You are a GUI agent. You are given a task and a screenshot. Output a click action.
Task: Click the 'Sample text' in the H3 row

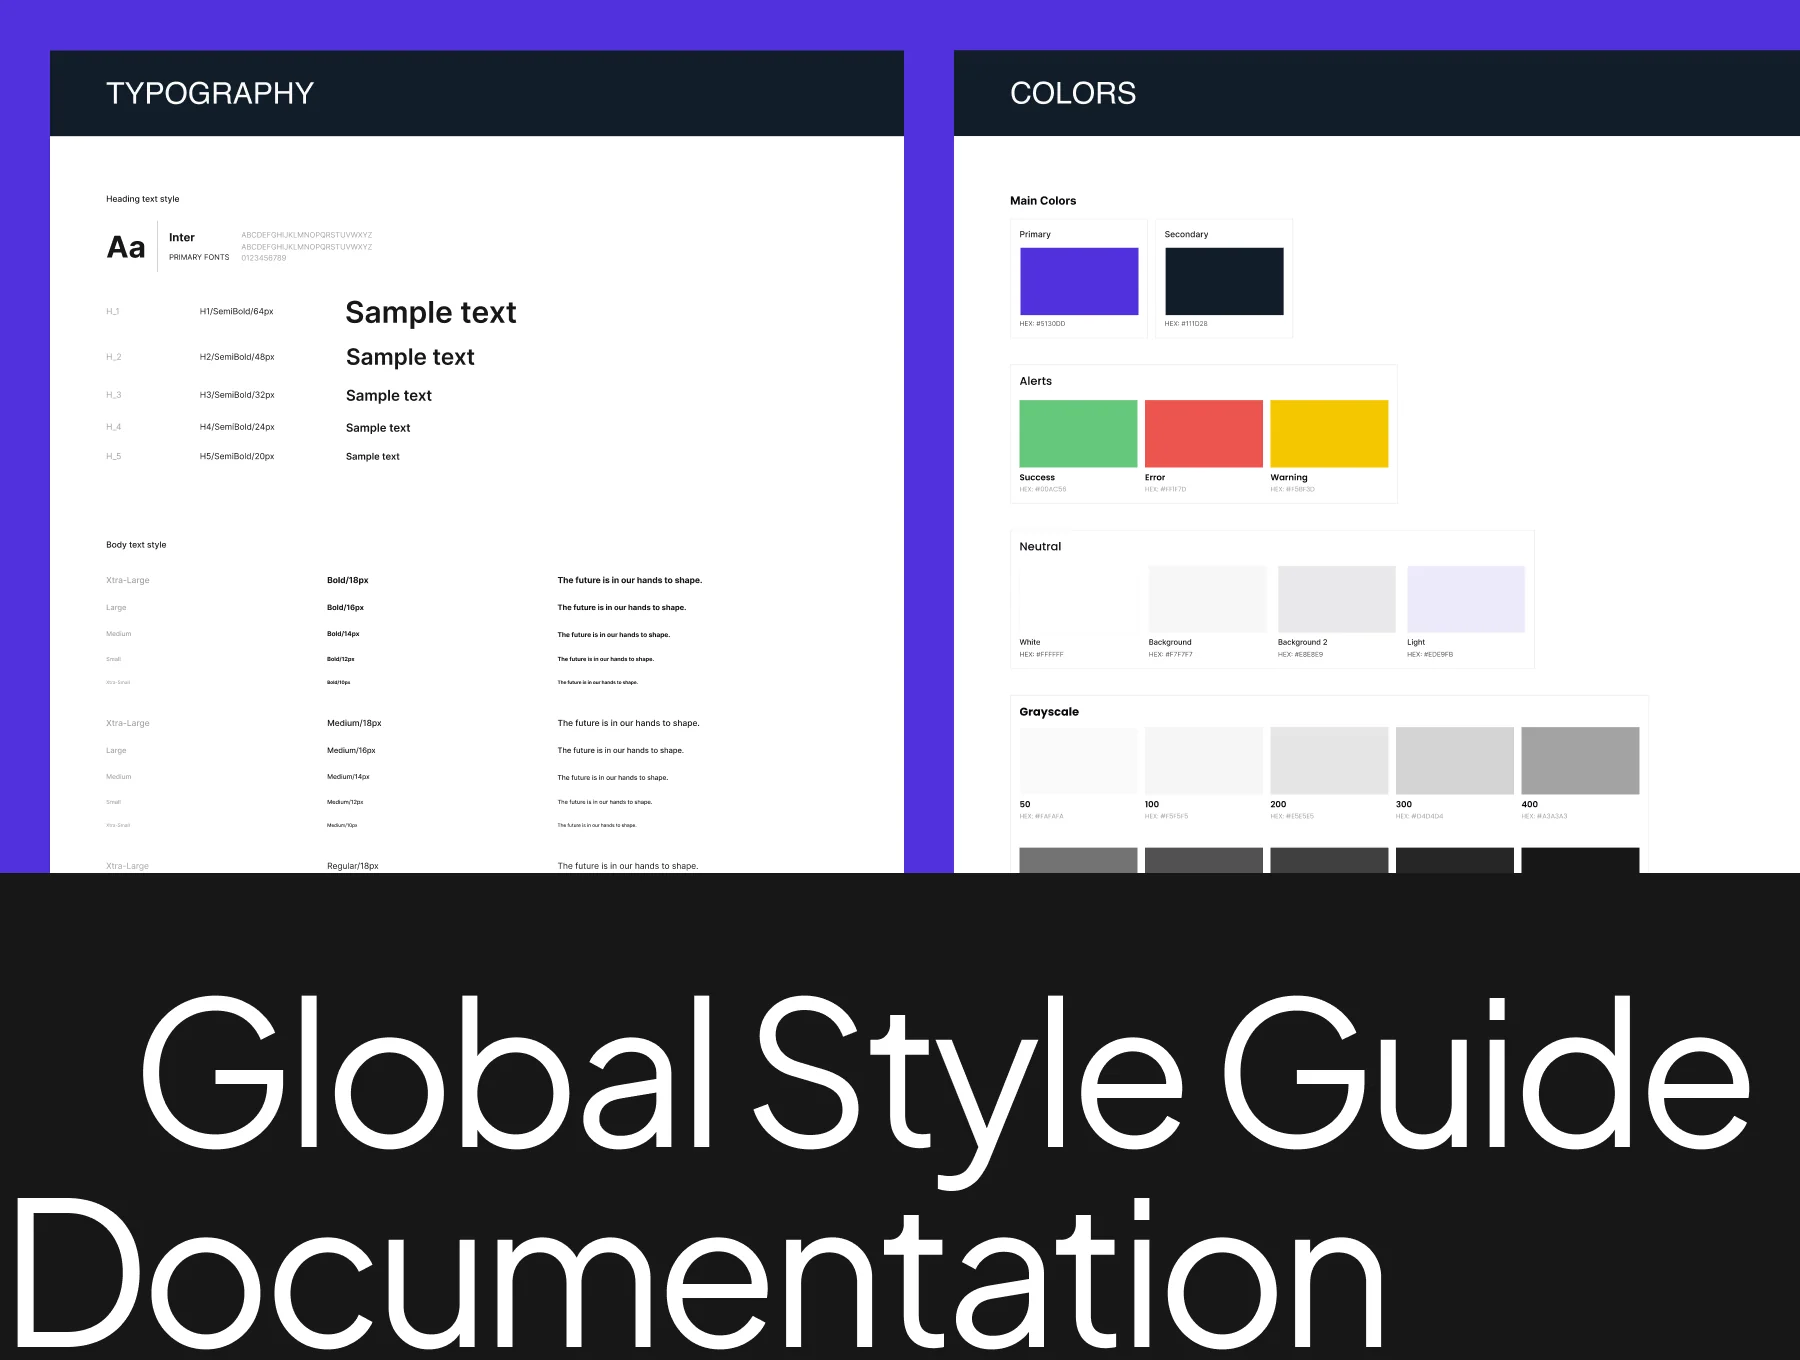tap(389, 395)
